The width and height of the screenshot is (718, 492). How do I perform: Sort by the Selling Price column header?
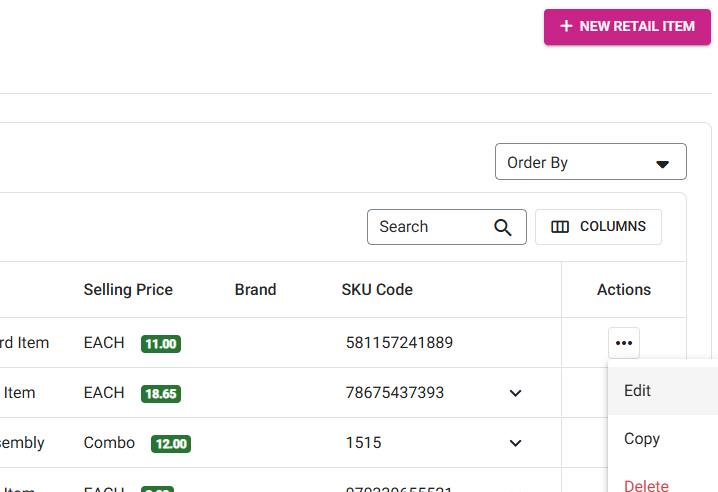[128, 290]
